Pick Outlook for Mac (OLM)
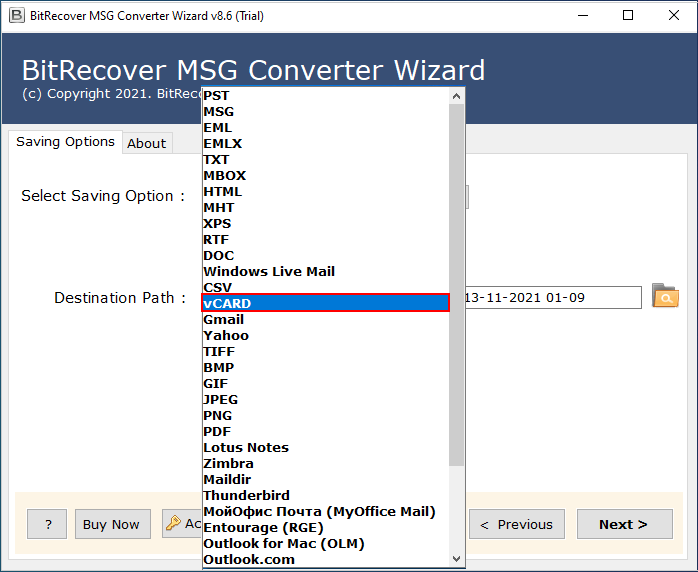Viewport: 698px width, 572px height. [x=326, y=544]
